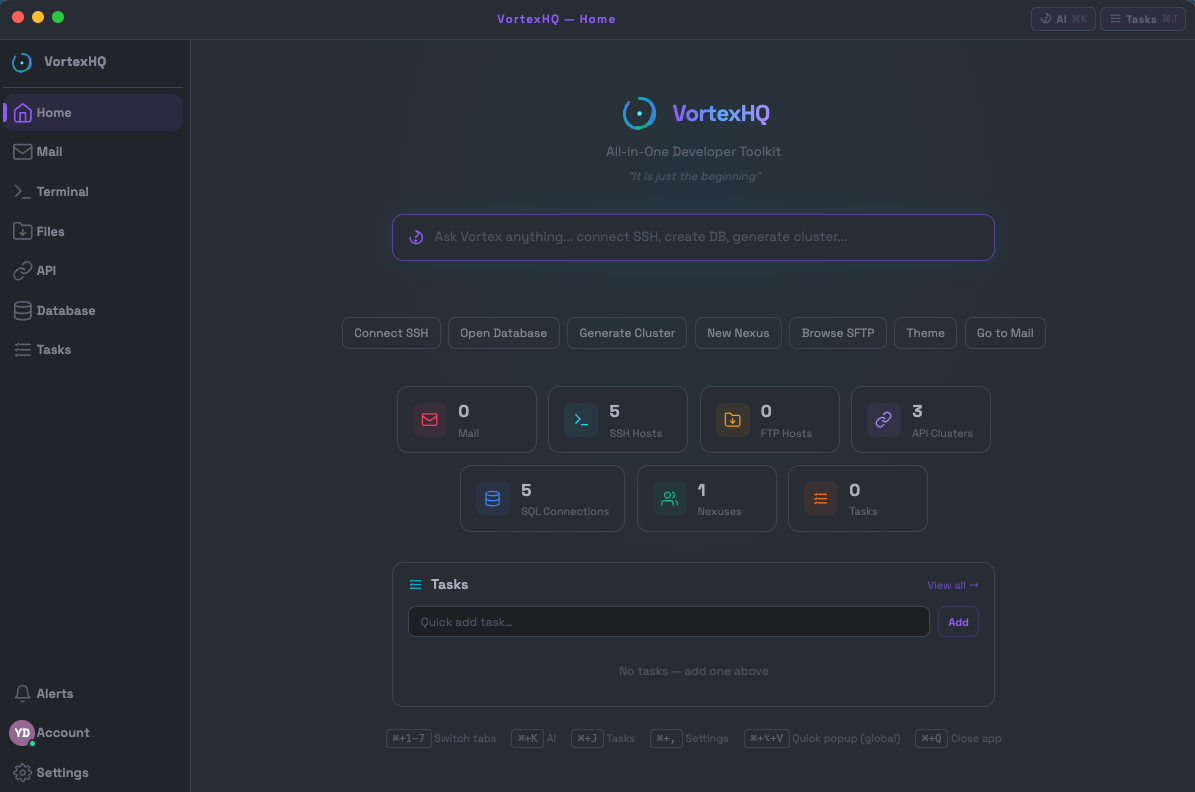
Task: Follow the View all tasks link
Action: coord(952,586)
